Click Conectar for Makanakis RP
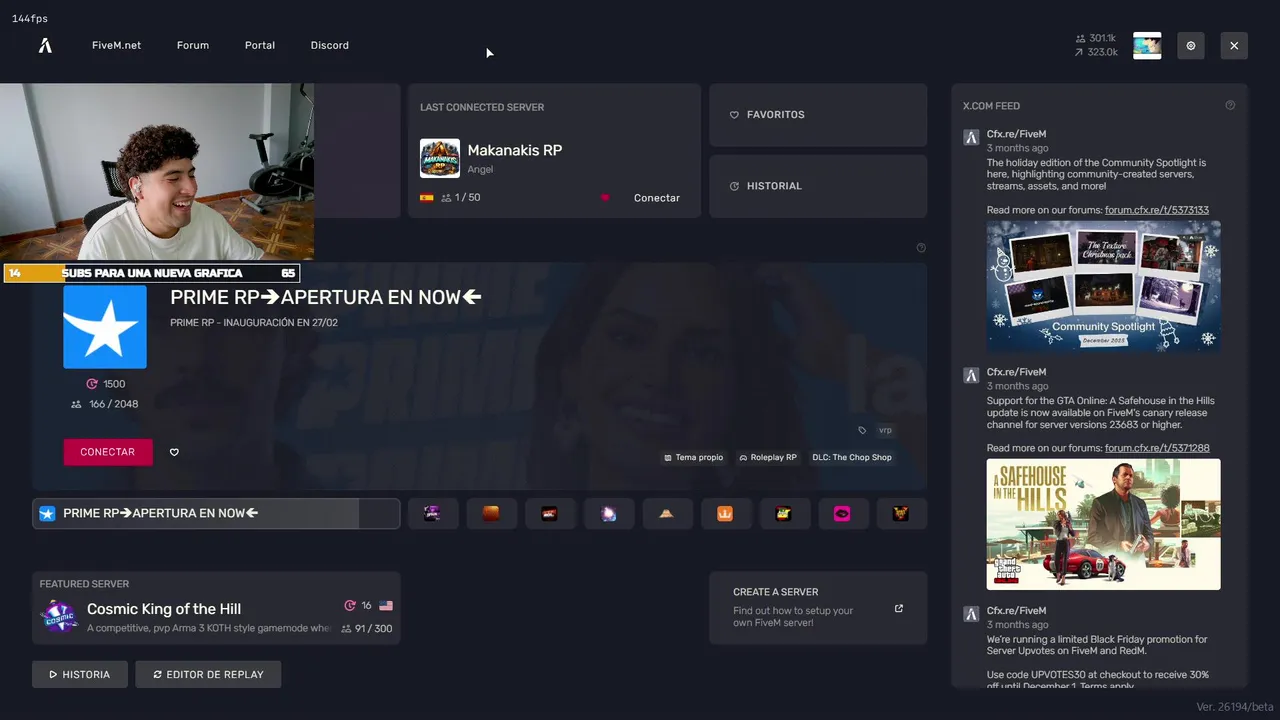Viewport: 1280px width, 720px height. [657, 198]
